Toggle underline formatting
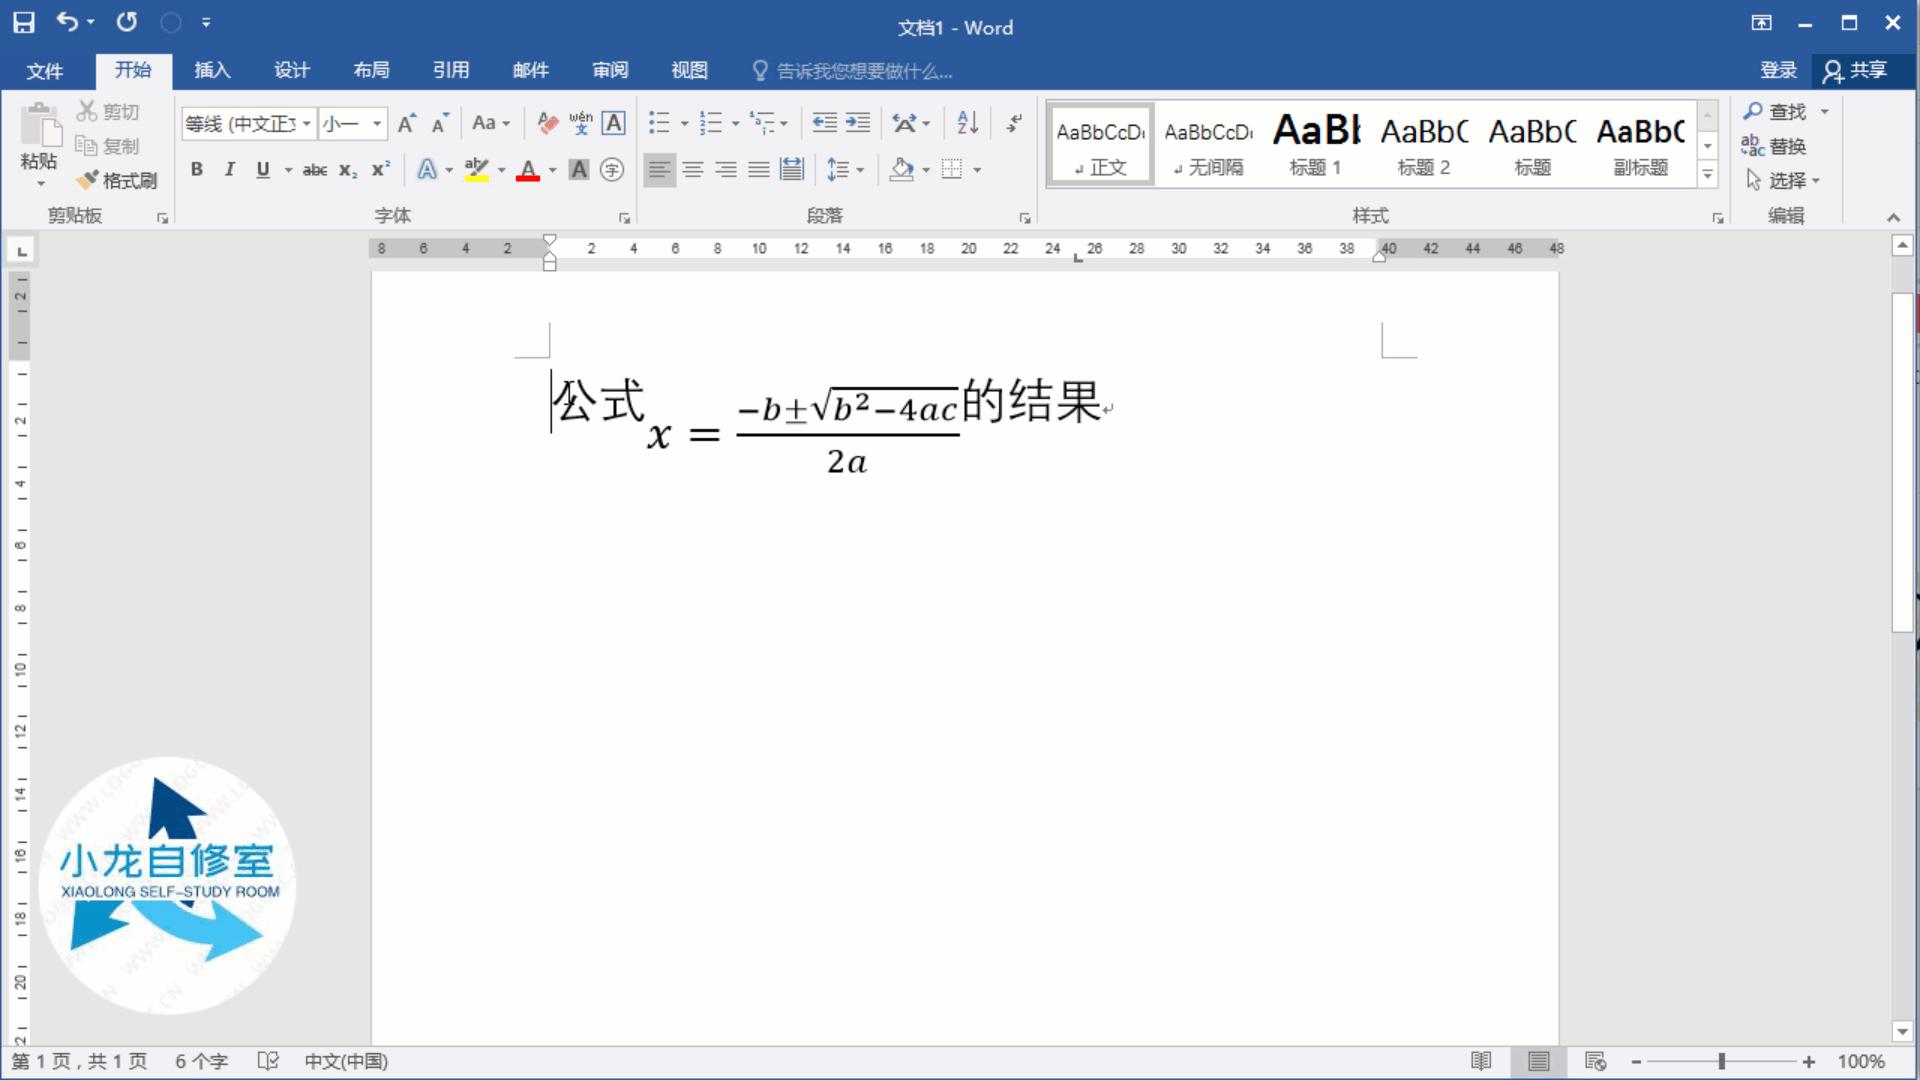Viewport: 1920px width, 1080px height. click(261, 170)
